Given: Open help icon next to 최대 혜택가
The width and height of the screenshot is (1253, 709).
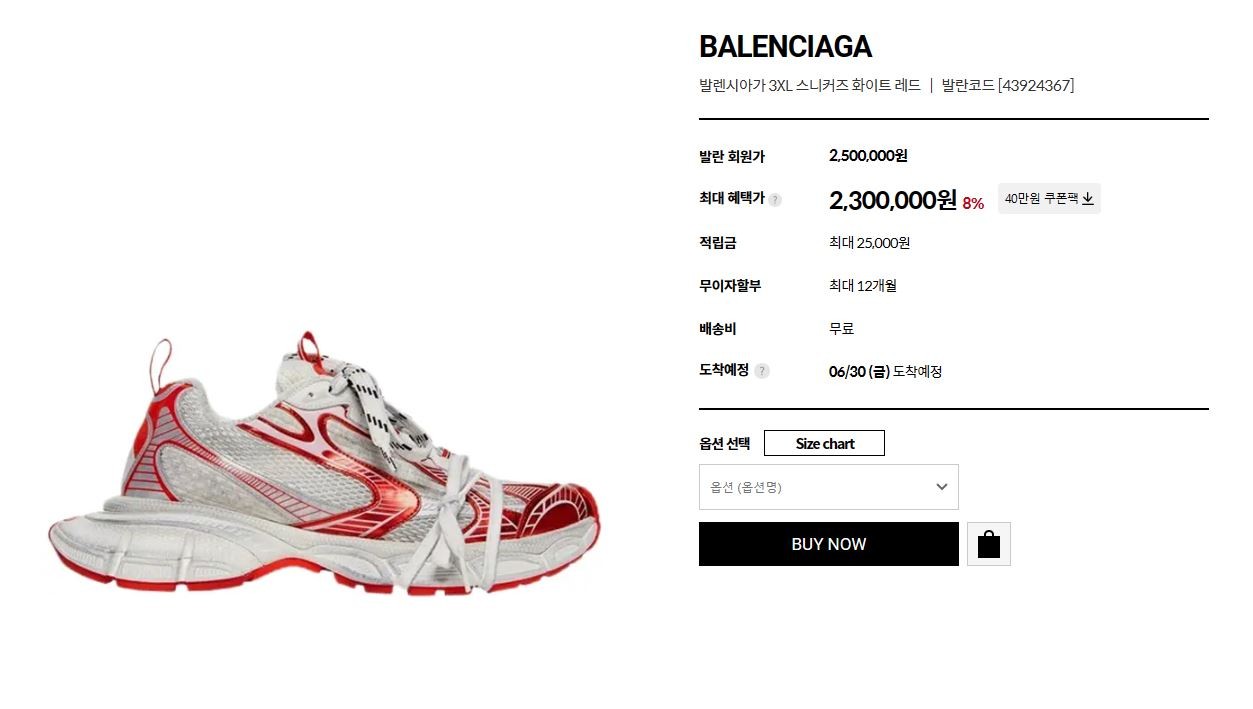Looking at the screenshot, I should (775, 200).
